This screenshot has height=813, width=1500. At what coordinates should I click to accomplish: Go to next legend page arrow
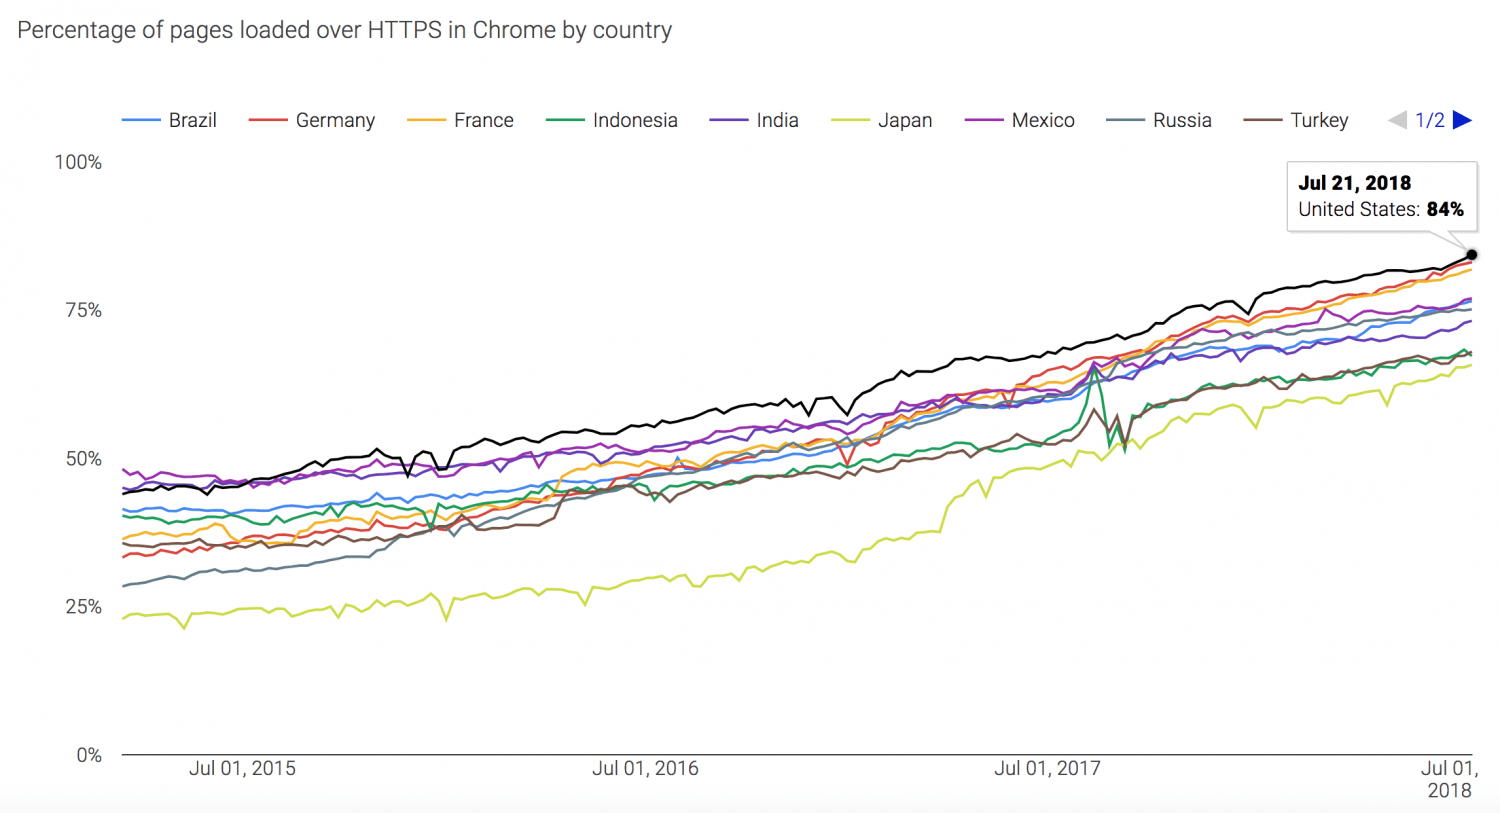(x=1462, y=120)
